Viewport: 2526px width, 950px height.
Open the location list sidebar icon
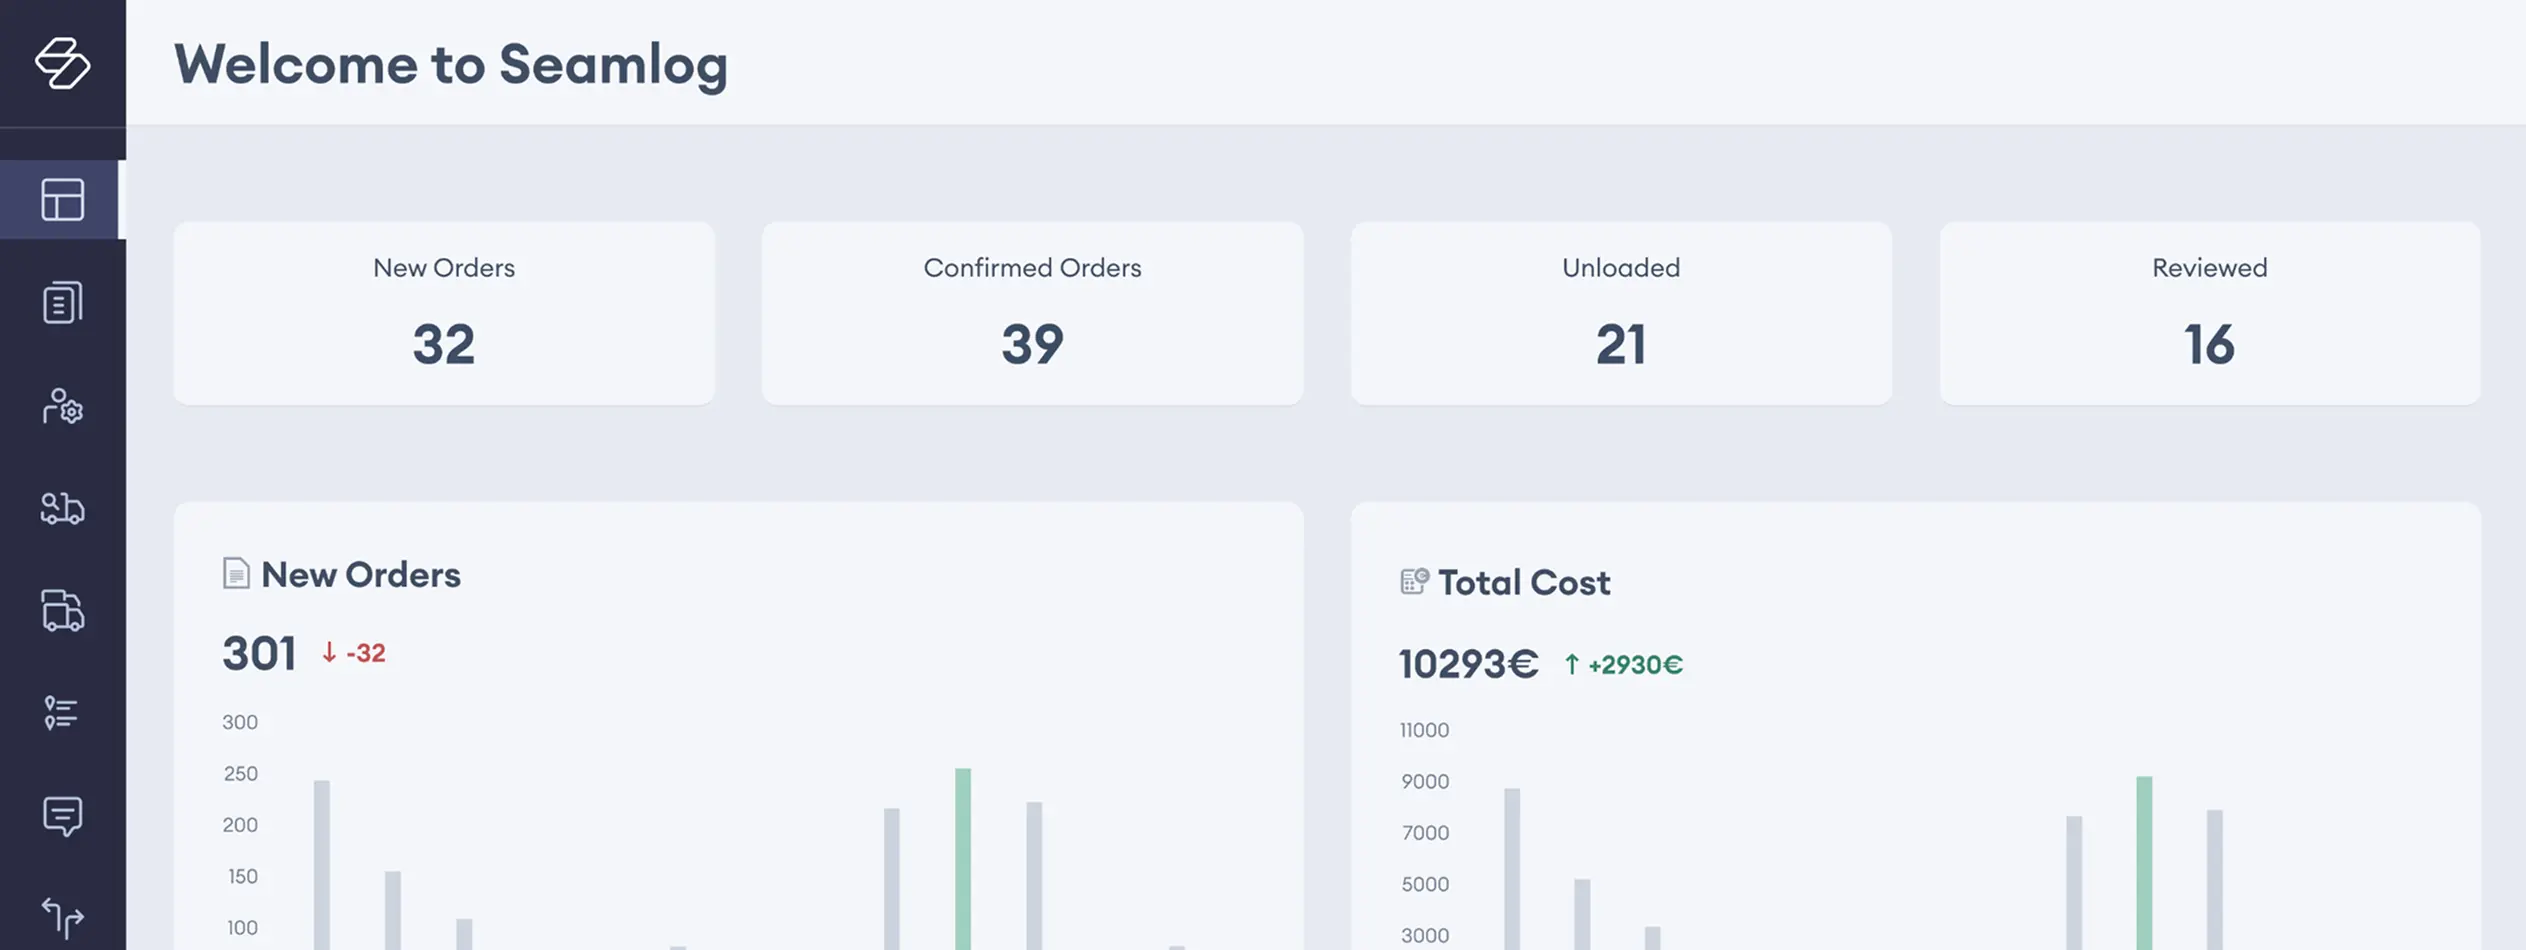61,713
